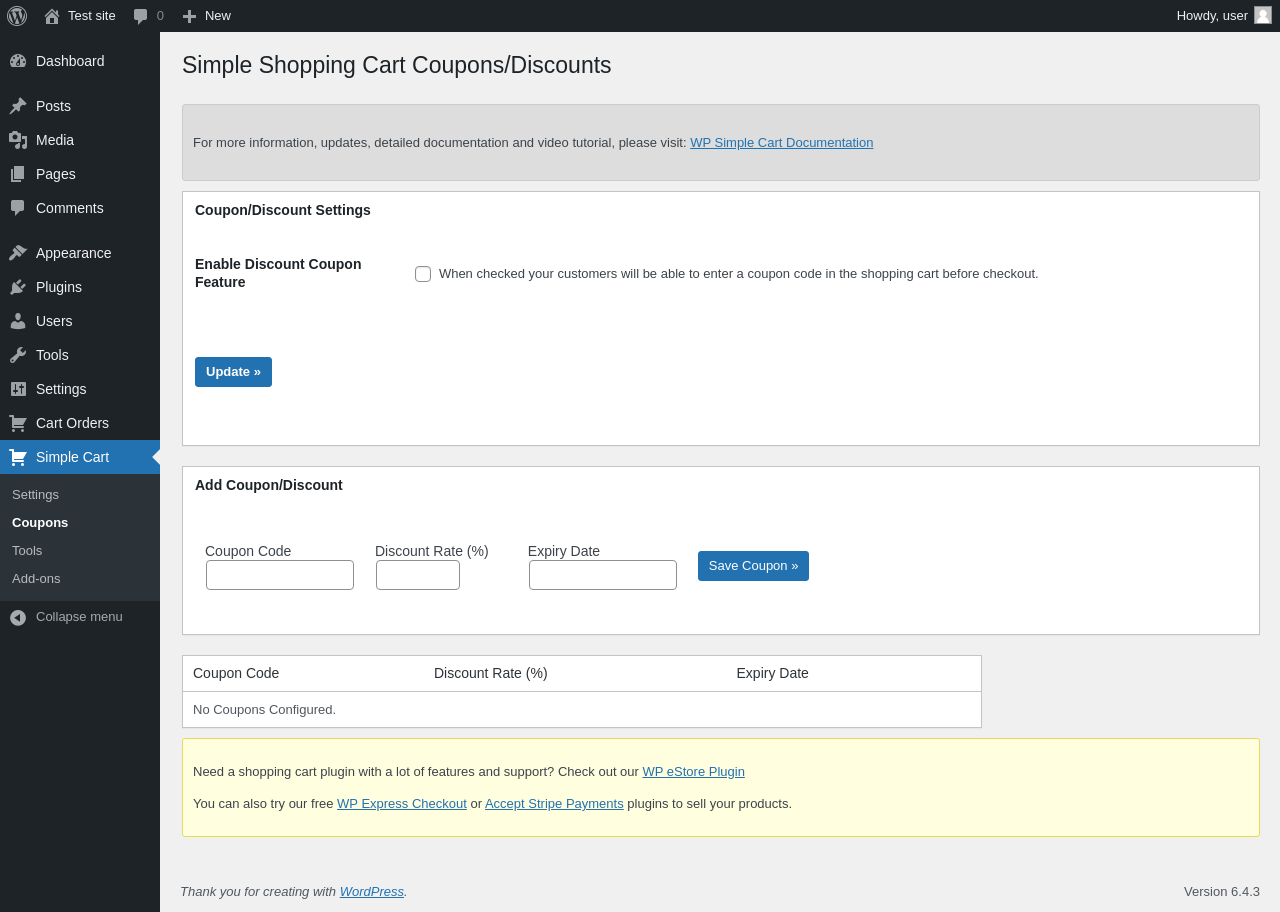This screenshot has width=1280, height=912.
Task: Click the WordPress logo icon
Action: tap(17, 16)
